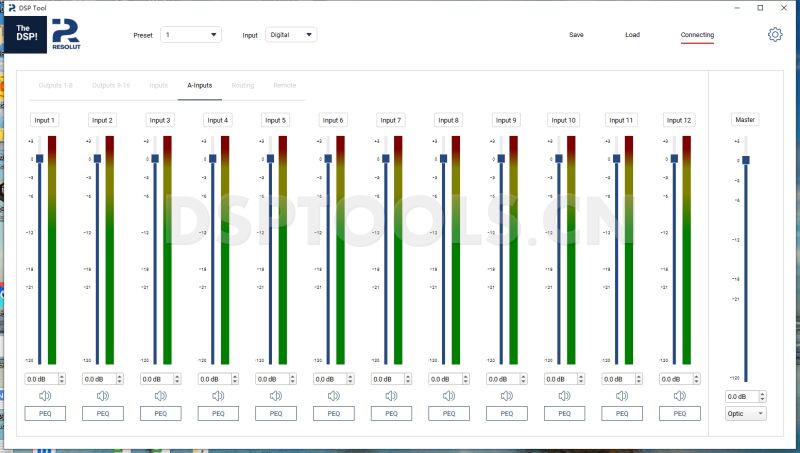800x453 pixels.
Task: Mute Input 1 with speaker icon
Action: pos(45,396)
